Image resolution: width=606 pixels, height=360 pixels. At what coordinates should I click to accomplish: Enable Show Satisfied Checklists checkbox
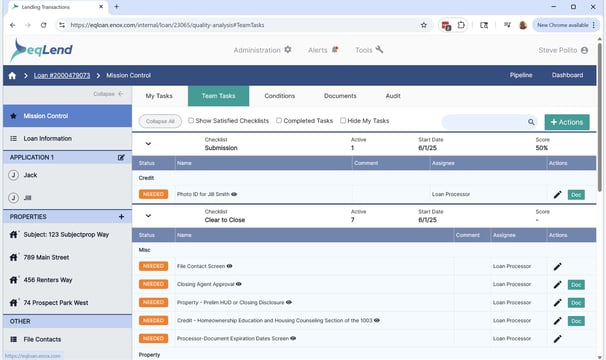[x=191, y=121]
